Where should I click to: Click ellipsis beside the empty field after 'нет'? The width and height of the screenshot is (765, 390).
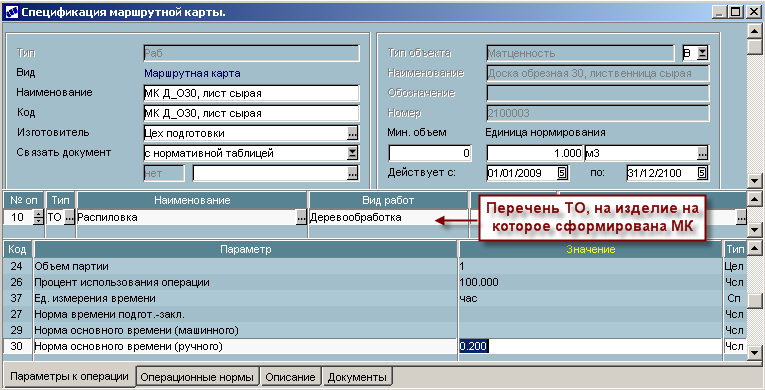[352, 173]
